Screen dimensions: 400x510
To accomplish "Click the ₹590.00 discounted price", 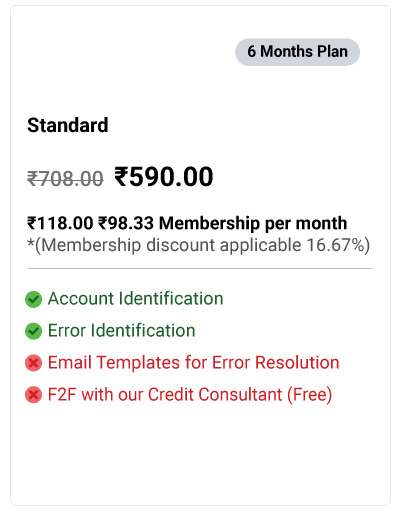I will pos(164,177).
